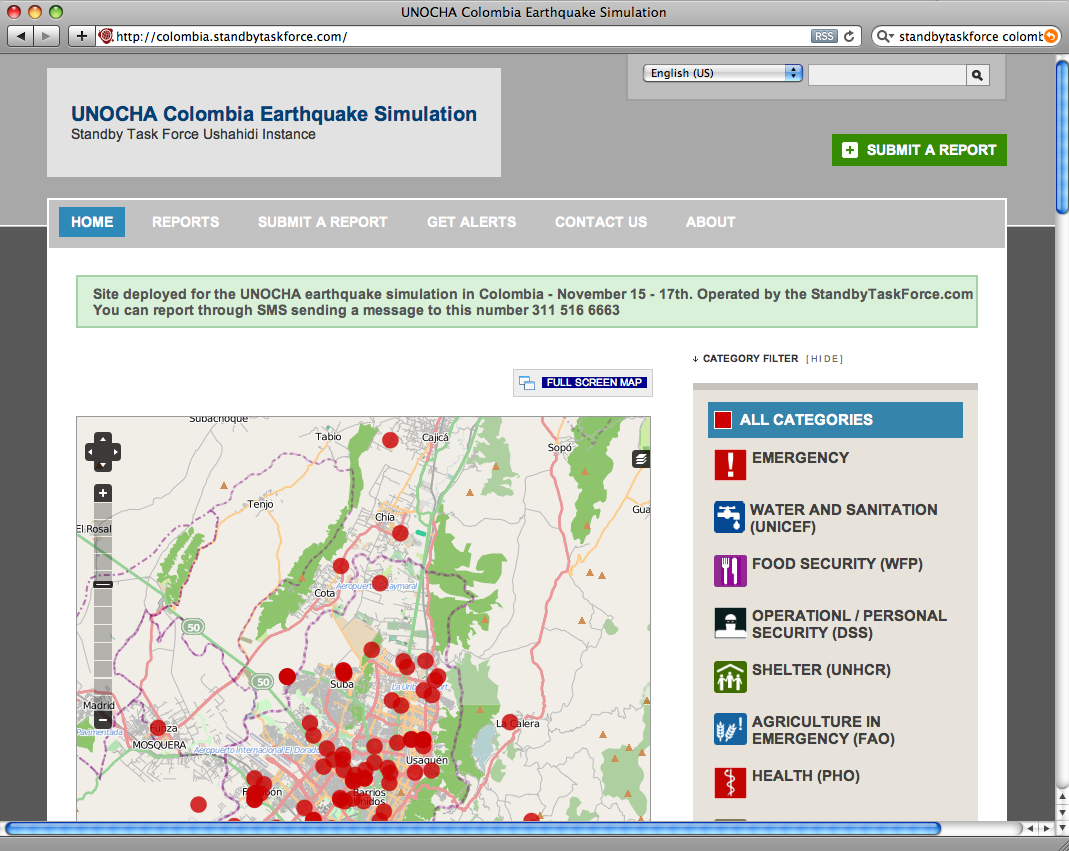Open SUBMIT A REPORT in the navigation bar
The height and width of the screenshot is (851, 1069).
tap(322, 222)
